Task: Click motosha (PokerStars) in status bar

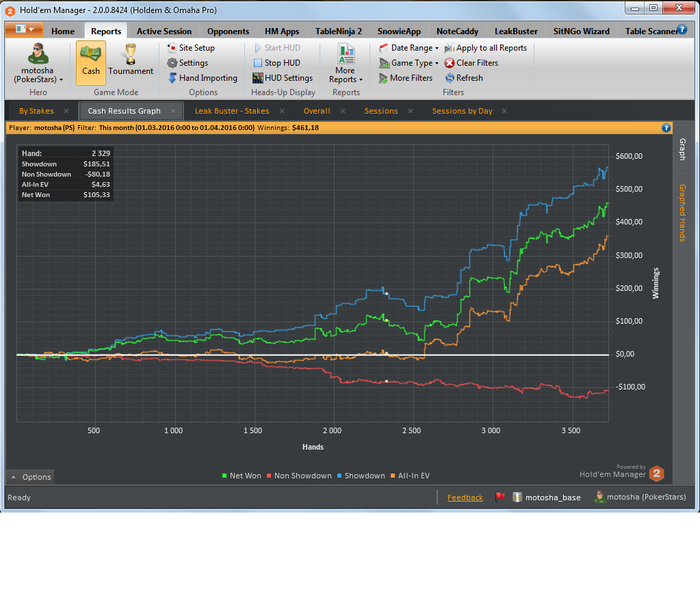Action: click(641, 497)
